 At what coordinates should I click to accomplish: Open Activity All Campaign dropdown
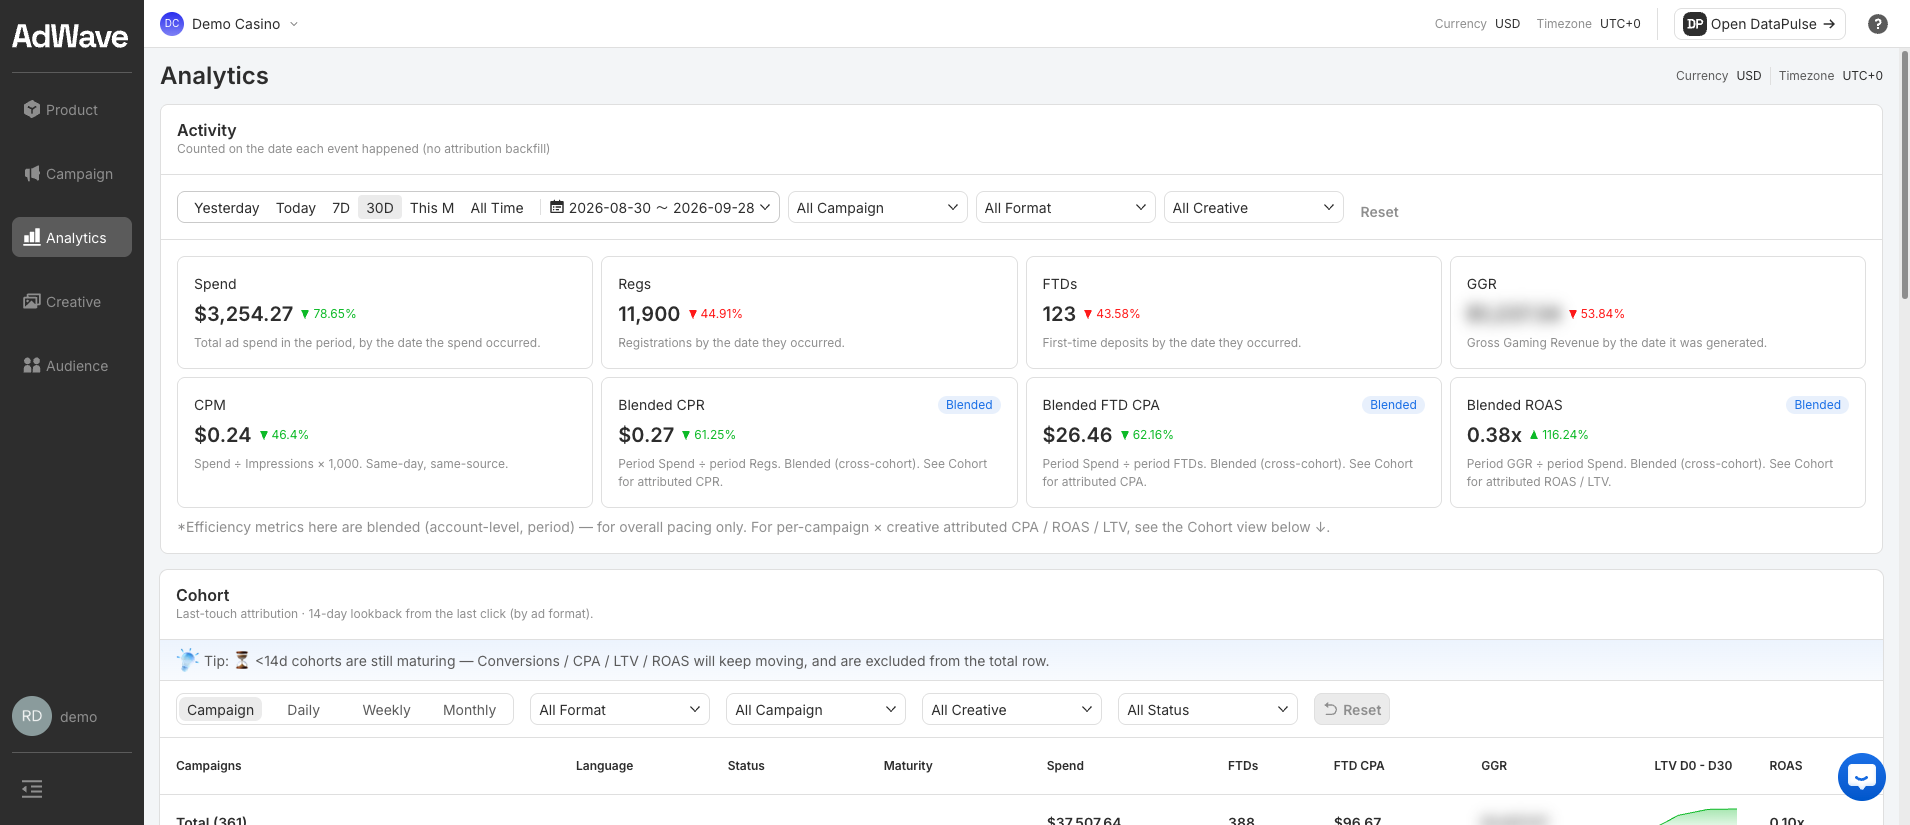[x=878, y=207]
